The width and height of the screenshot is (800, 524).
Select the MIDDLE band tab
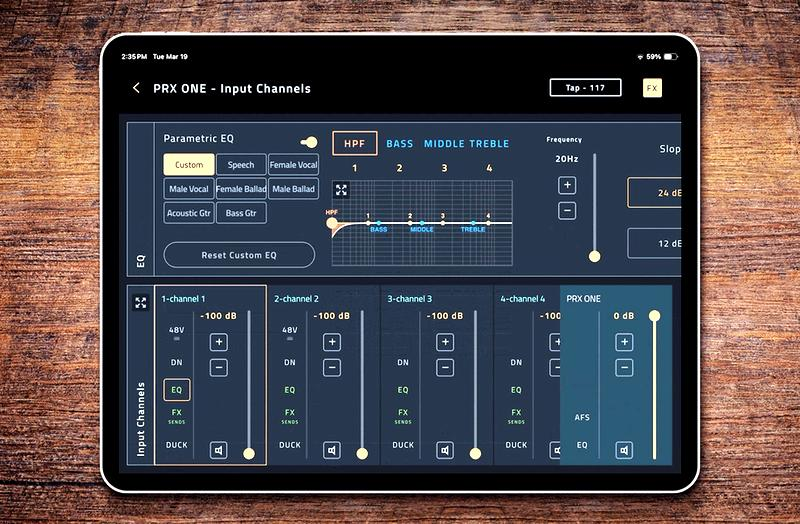tap(444, 144)
